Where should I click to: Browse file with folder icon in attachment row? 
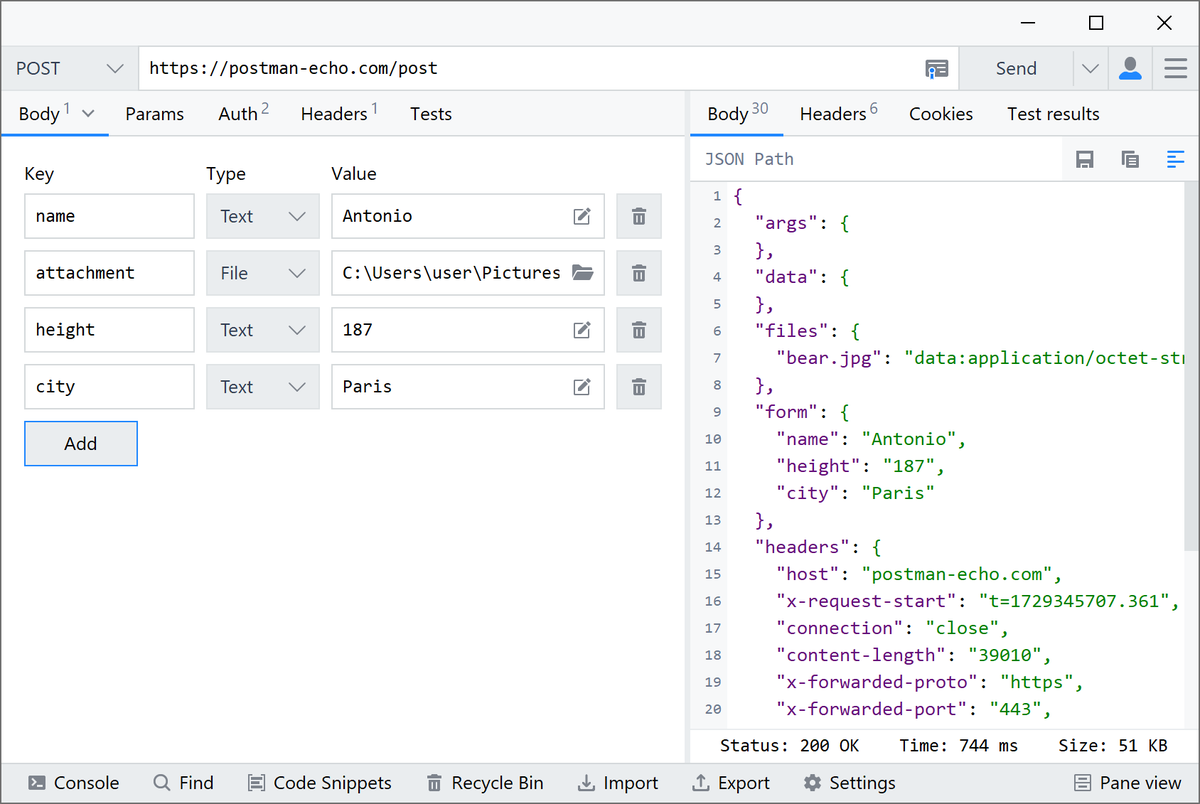pos(582,273)
